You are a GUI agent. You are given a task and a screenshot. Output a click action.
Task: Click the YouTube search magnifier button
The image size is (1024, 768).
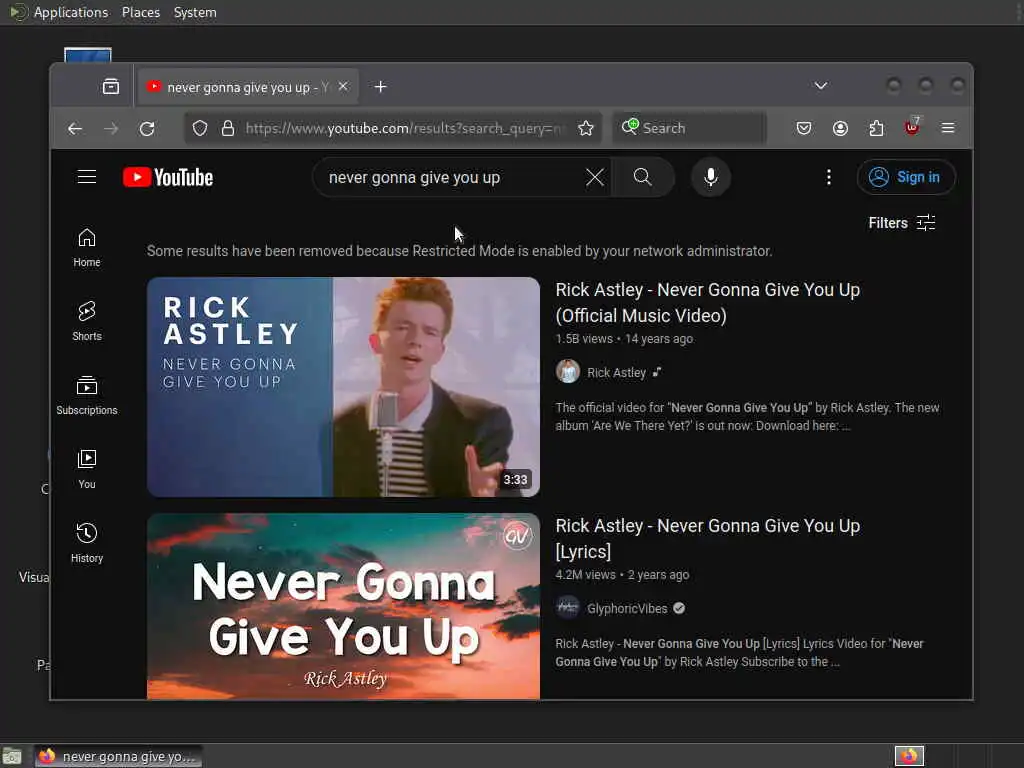coord(643,177)
